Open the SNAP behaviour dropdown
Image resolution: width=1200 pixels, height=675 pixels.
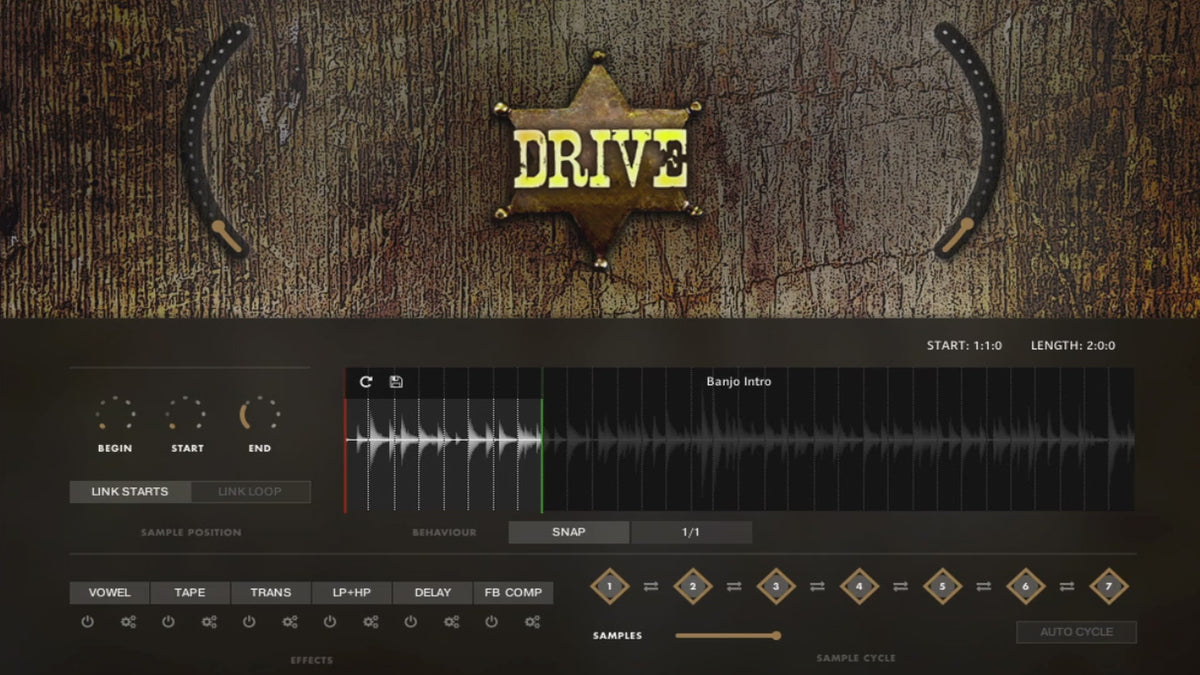(x=568, y=532)
